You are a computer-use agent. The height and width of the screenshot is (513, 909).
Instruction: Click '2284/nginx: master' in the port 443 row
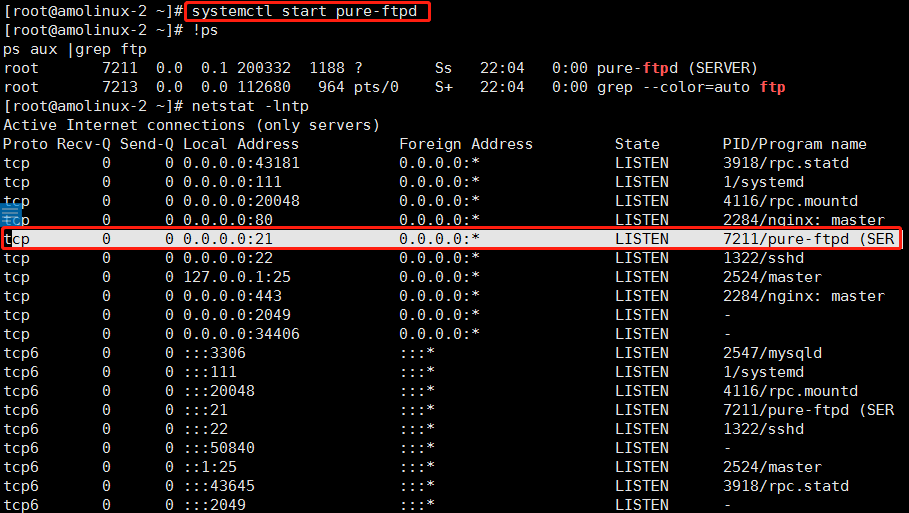pos(803,297)
